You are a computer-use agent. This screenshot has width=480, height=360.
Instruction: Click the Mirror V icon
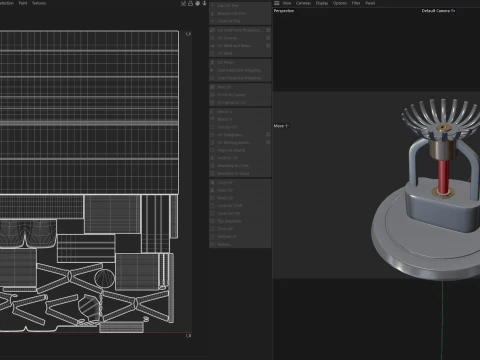(x=212, y=119)
